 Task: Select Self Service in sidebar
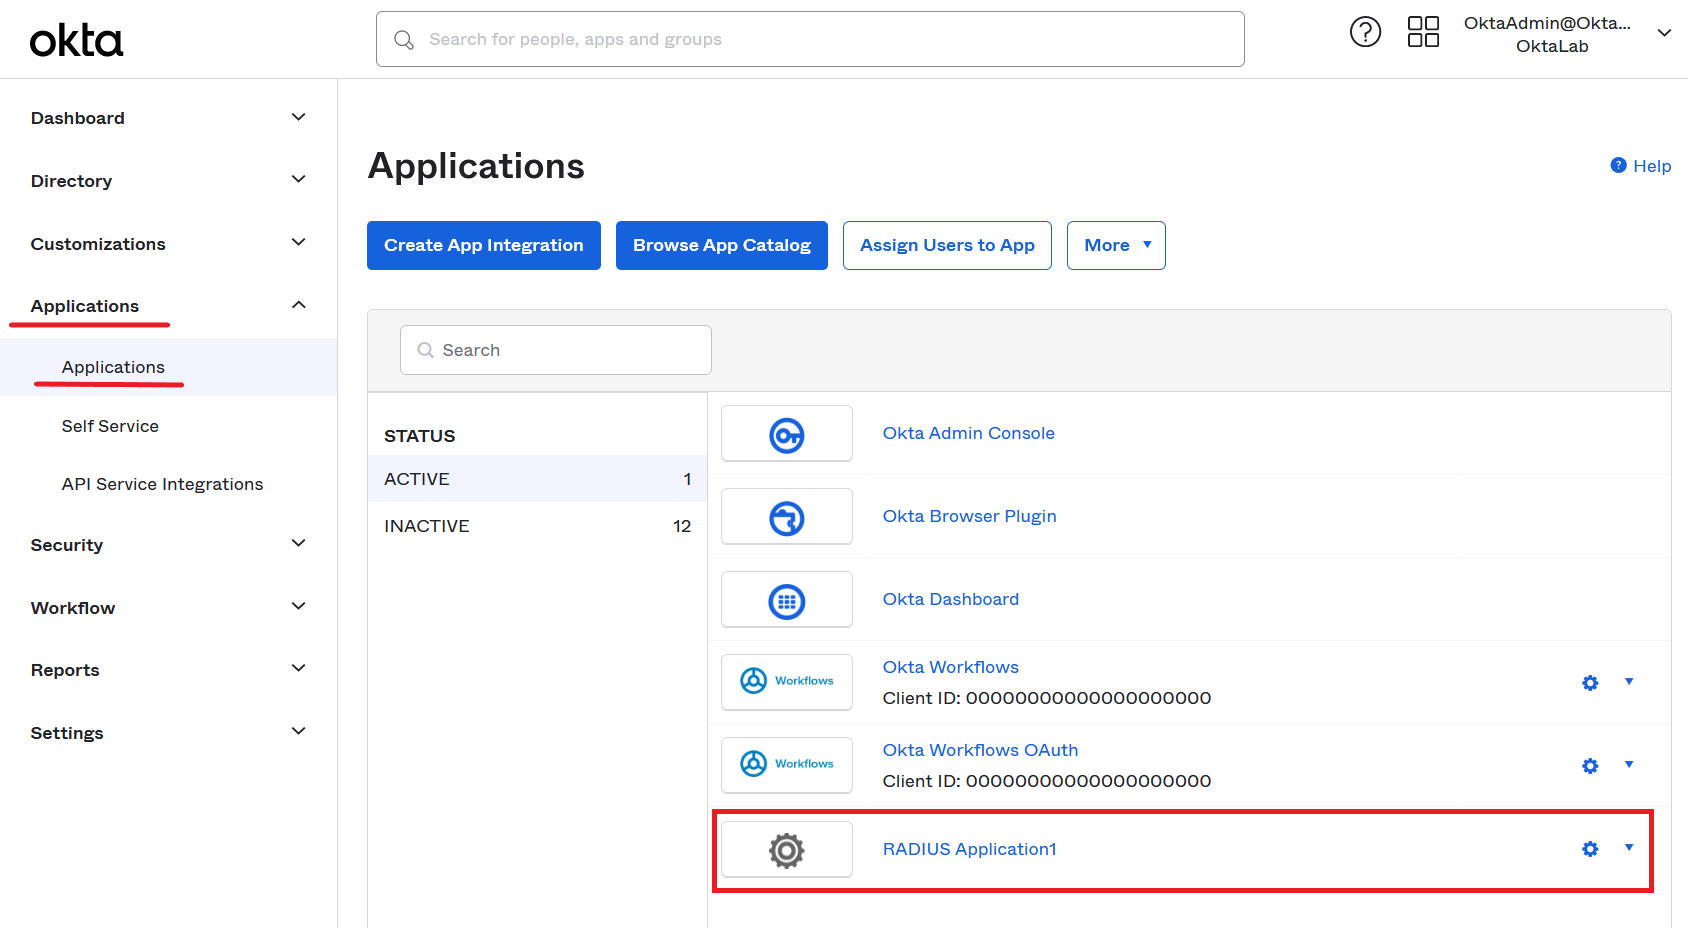pyautogui.click(x=110, y=426)
